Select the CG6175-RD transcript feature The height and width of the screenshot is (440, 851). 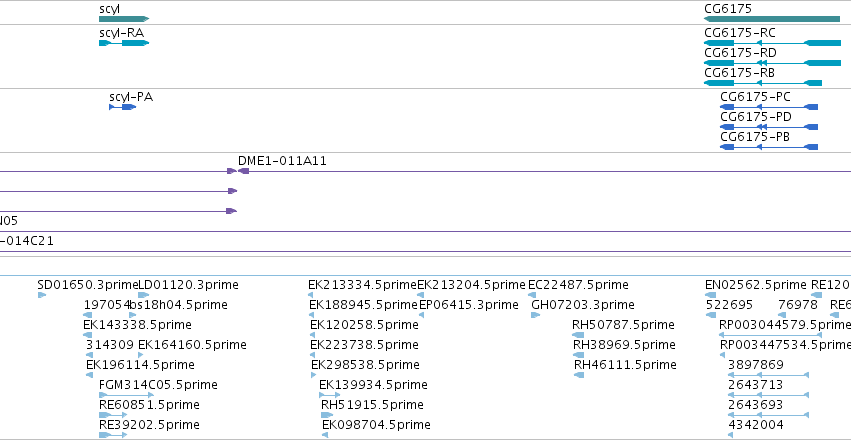pos(772,63)
